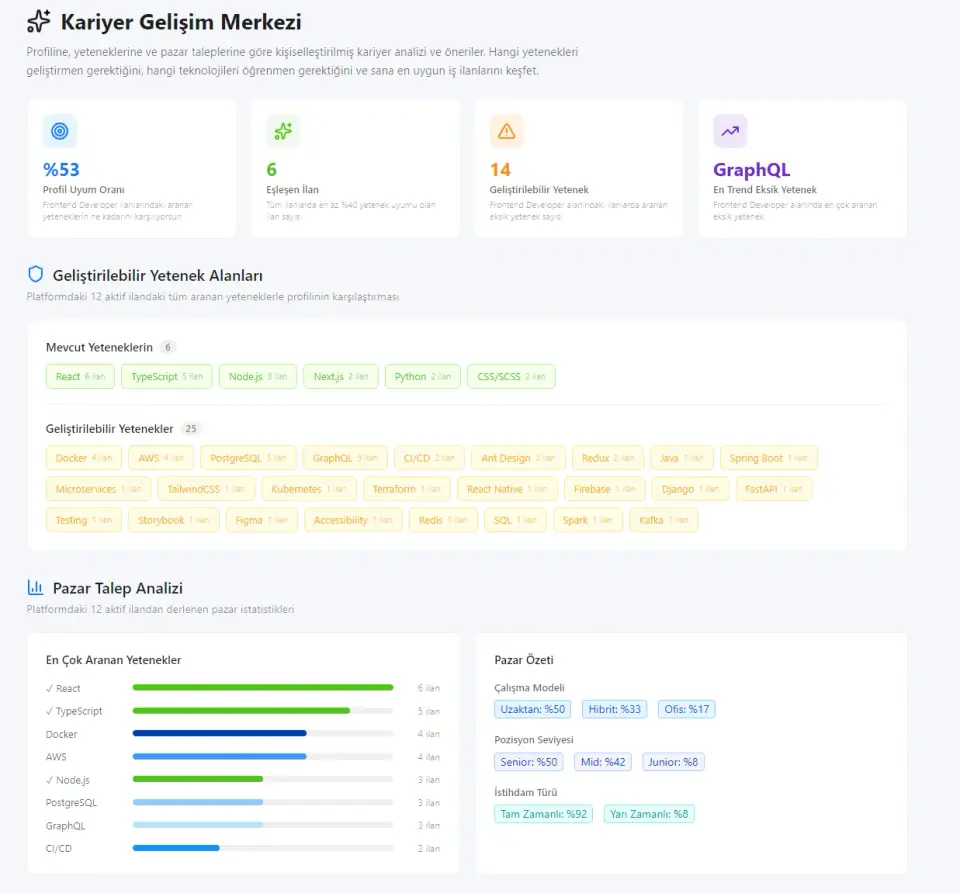Select the Senior: %50 chip

528,761
